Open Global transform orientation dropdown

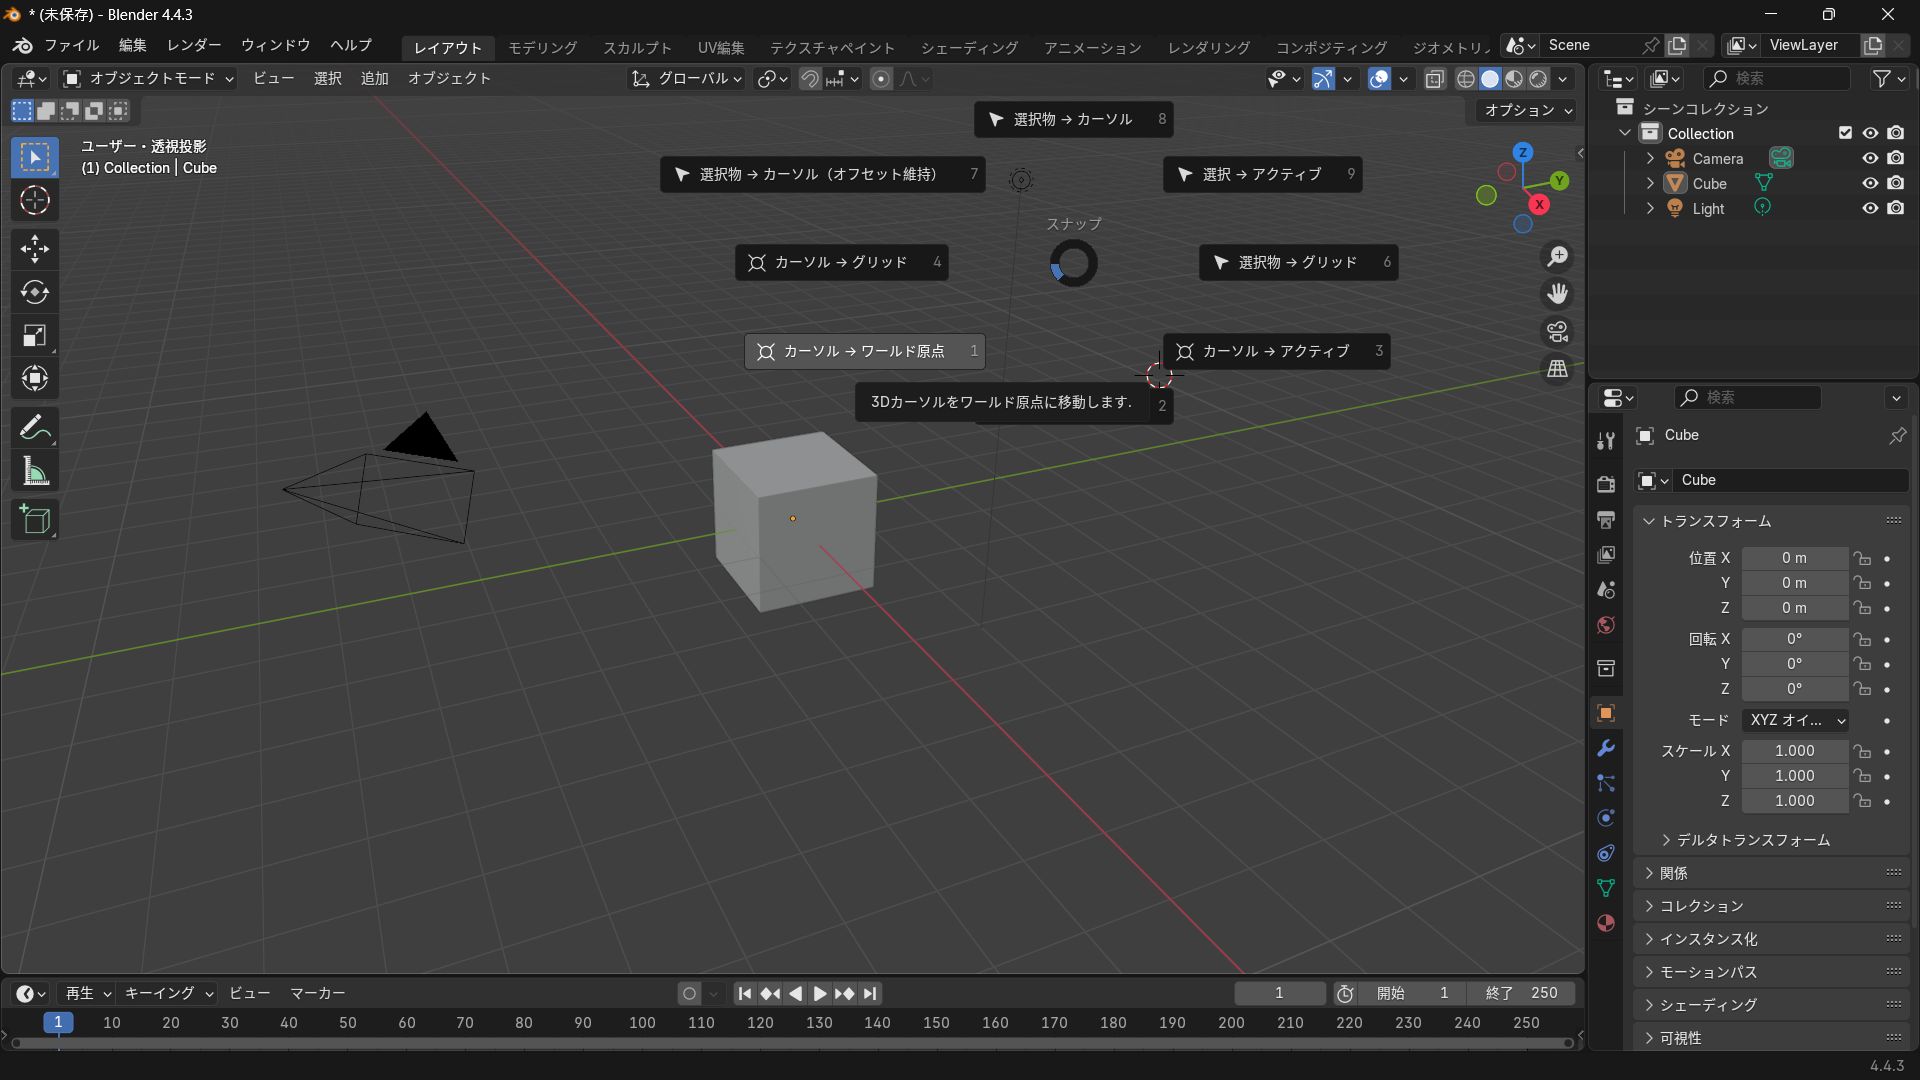click(x=687, y=79)
